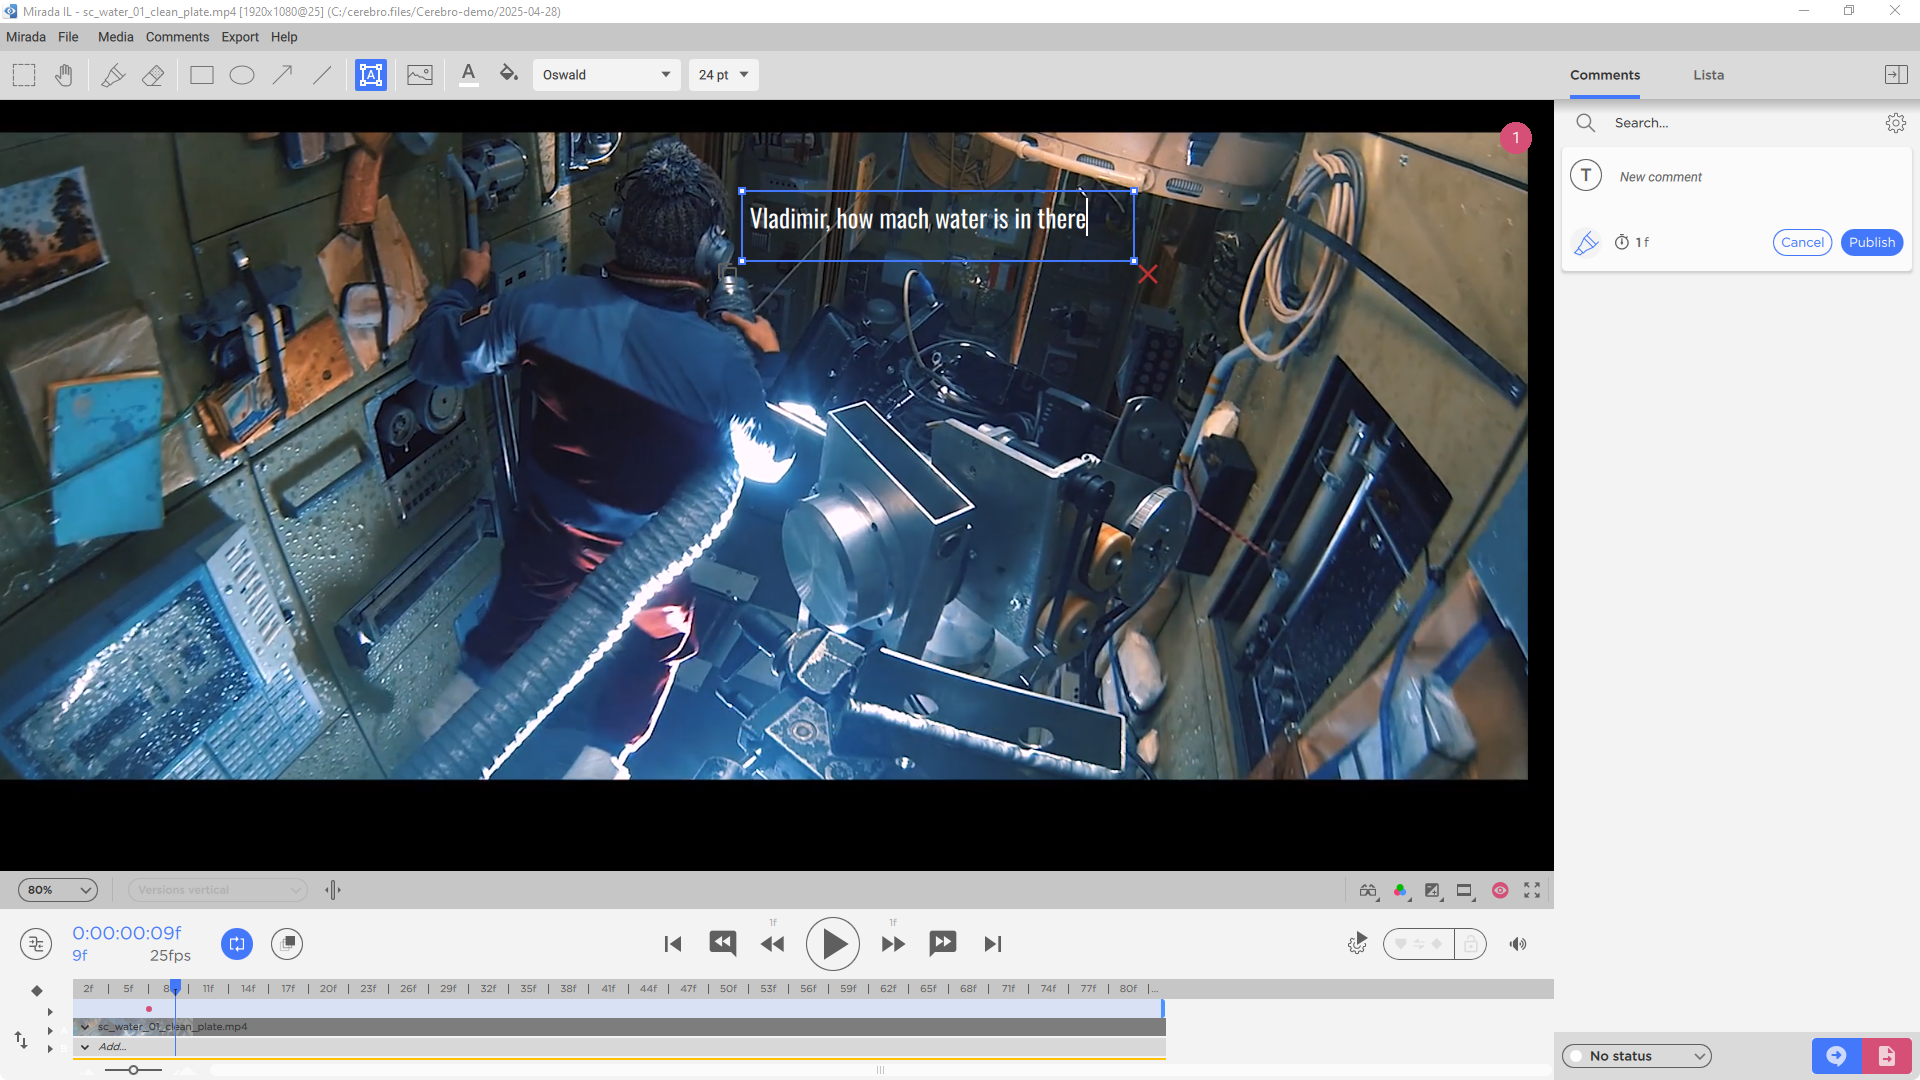Open the Media menu

[x=115, y=37]
